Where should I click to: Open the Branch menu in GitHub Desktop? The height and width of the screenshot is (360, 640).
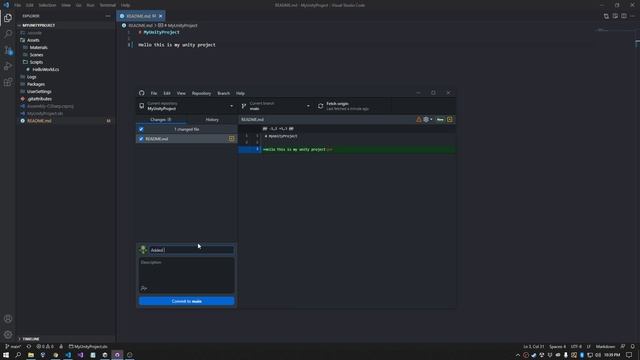coord(223,93)
